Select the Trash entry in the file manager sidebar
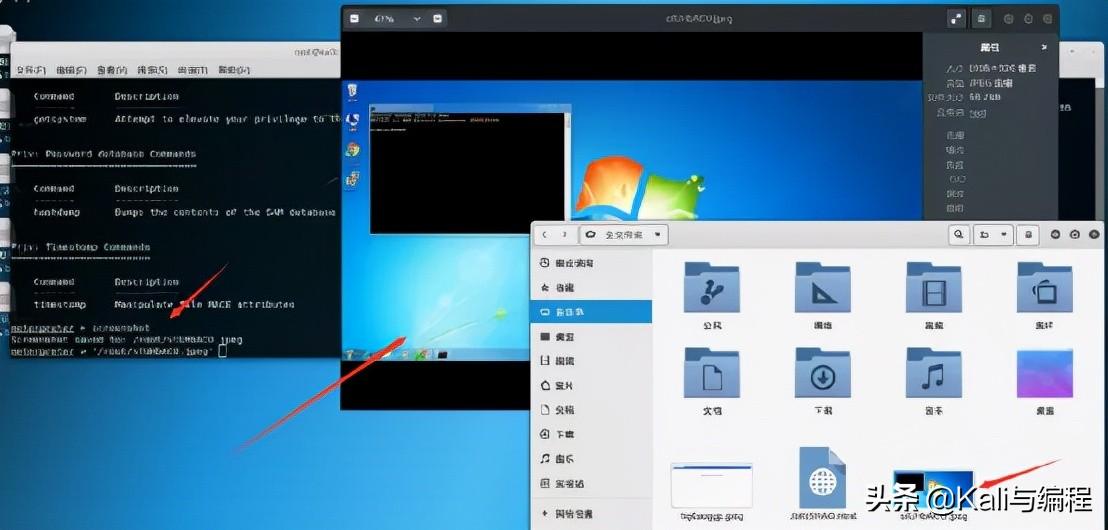Viewport: 1108px width, 530px height. point(591,484)
